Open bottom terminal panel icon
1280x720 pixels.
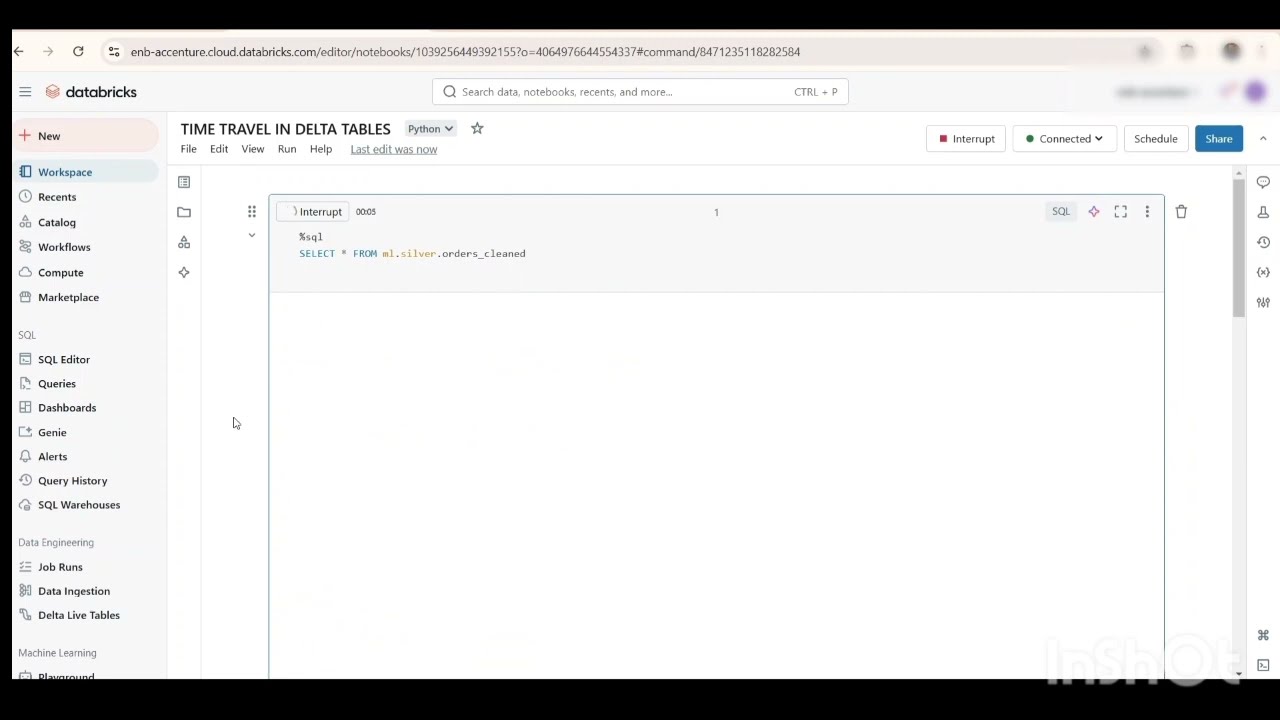pyautogui.click(x=1263, y=665)
